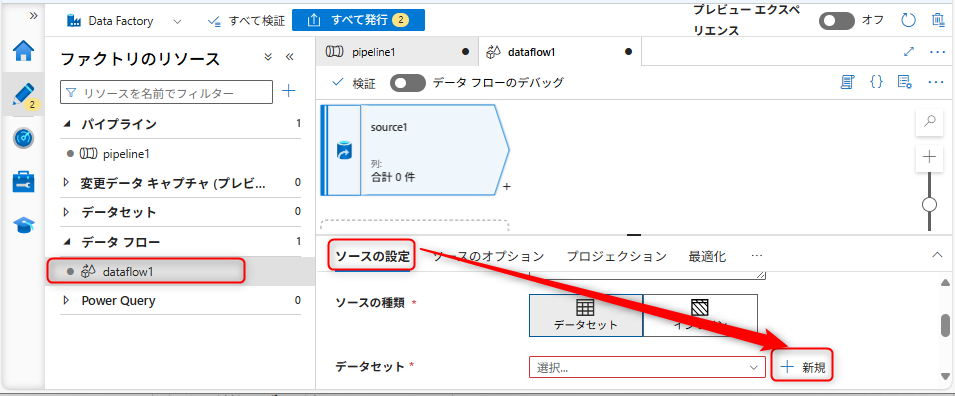955x396 pixels.
Task: Click 新規 to create a dataset
Action: click(803, 367)
